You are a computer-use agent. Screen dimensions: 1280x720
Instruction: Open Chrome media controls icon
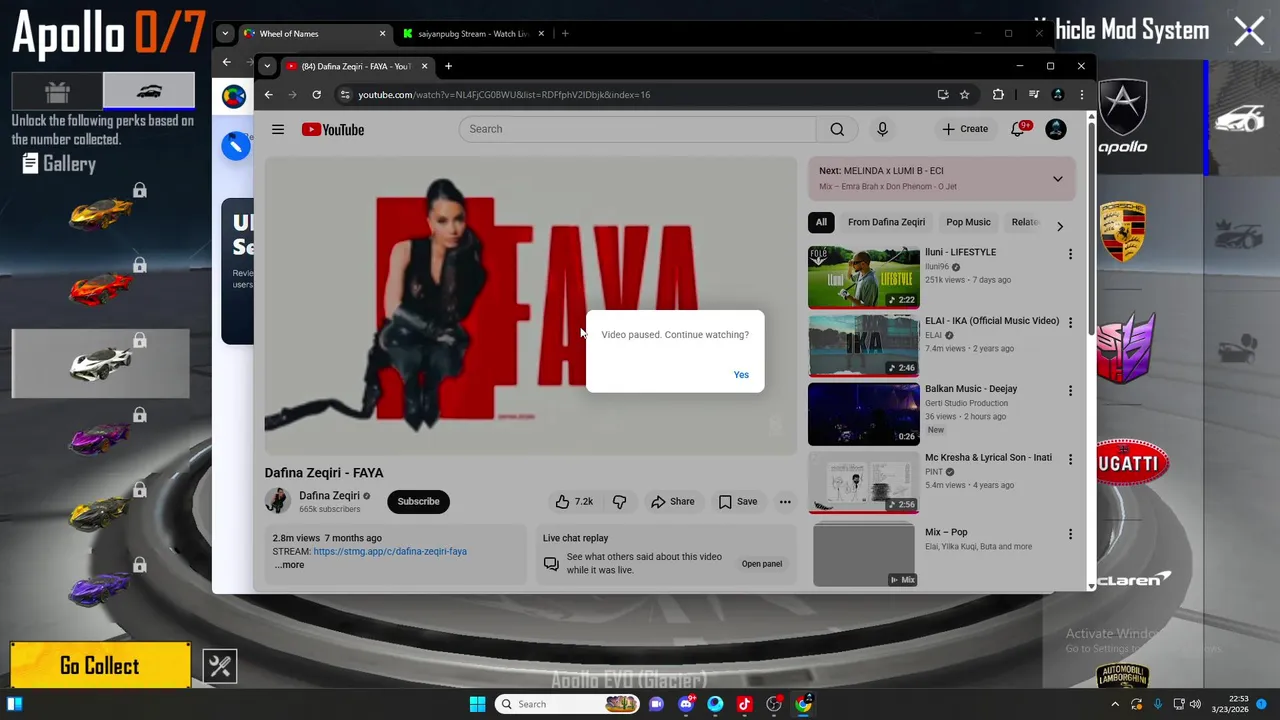point(1034,94)
